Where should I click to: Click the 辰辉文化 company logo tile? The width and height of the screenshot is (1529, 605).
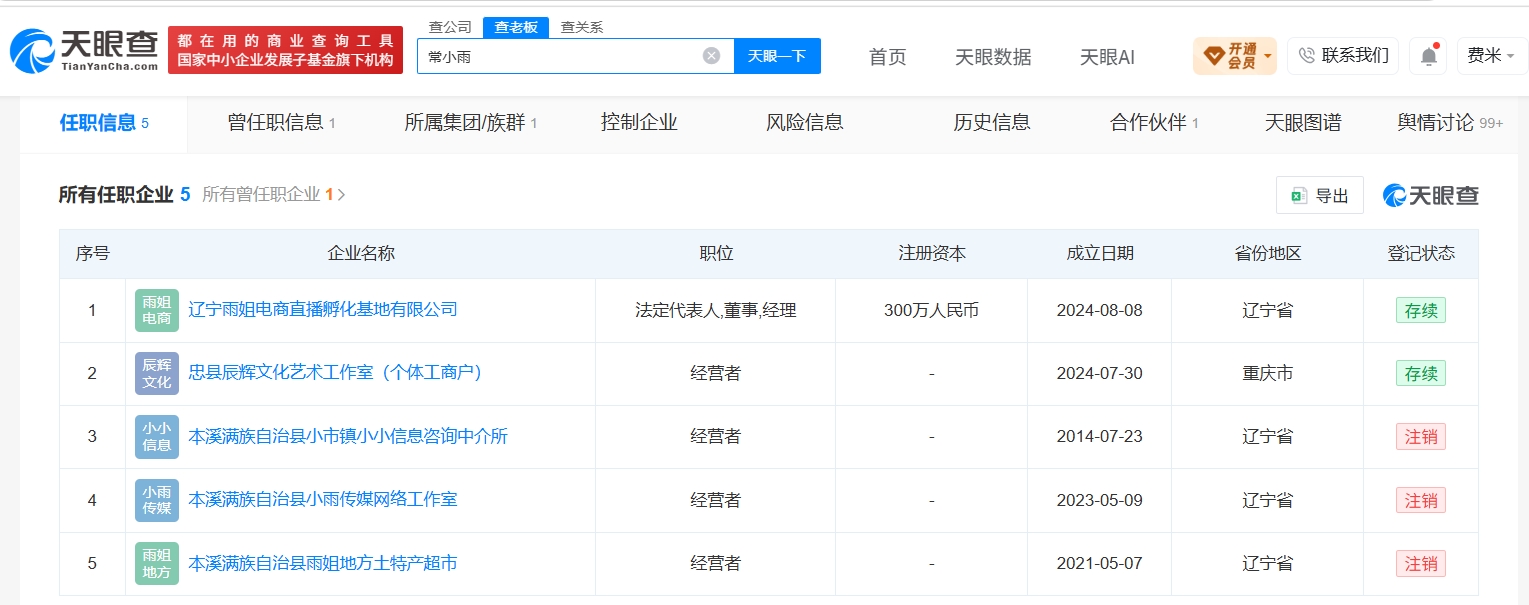157,373
